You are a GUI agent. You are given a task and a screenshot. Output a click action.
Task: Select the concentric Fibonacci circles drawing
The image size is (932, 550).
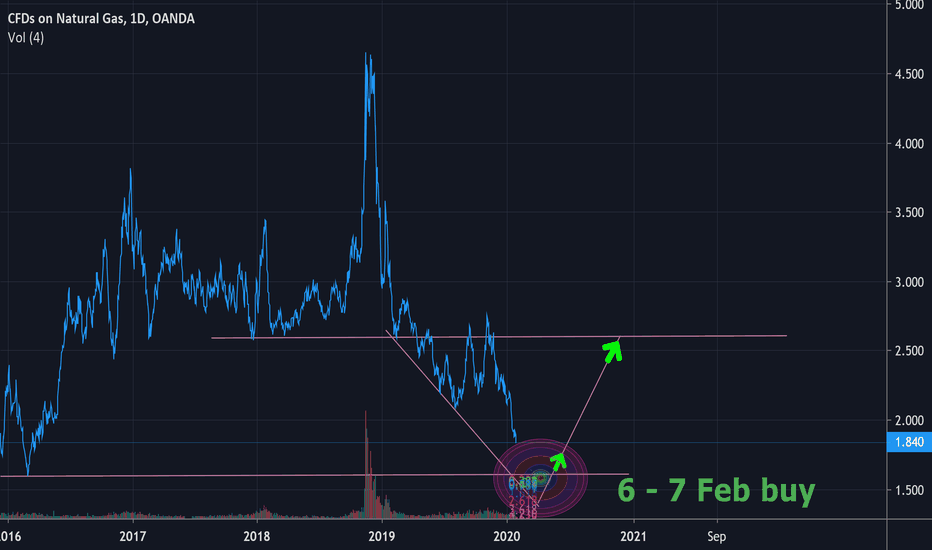click(x=540, y=477)
